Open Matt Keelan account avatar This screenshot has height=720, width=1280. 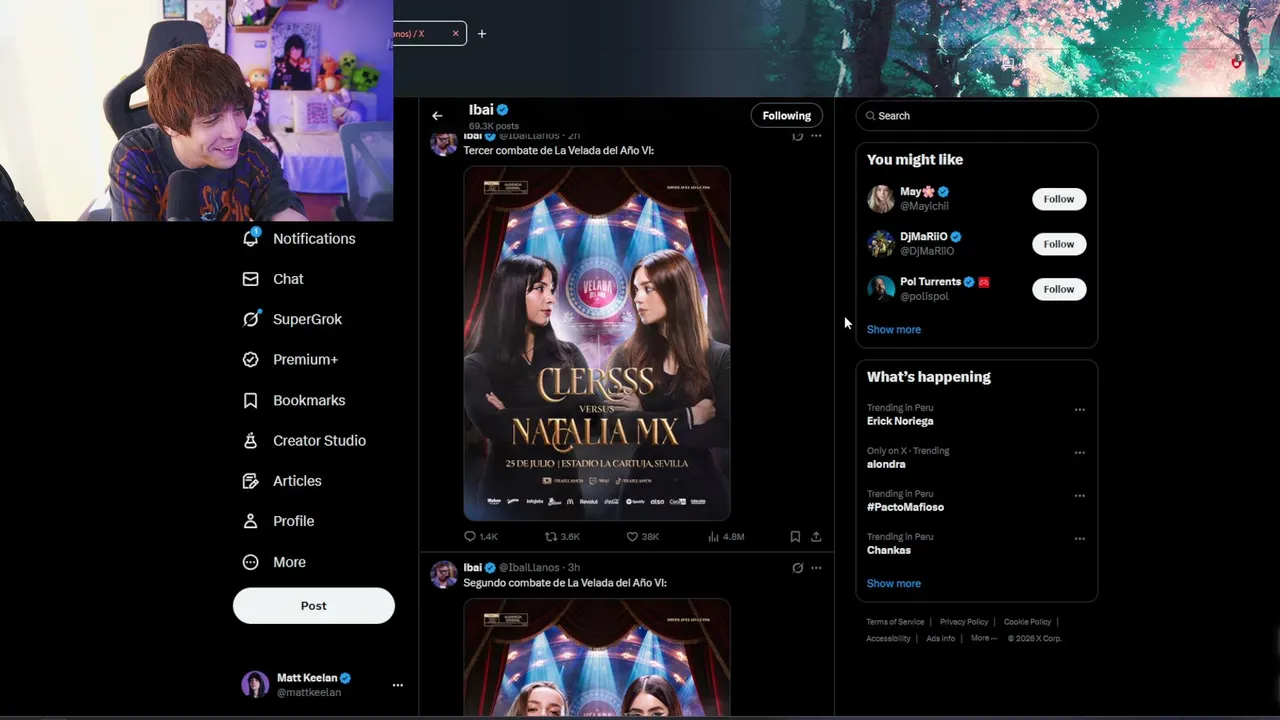pyautogui.click(x=255, y=685)
